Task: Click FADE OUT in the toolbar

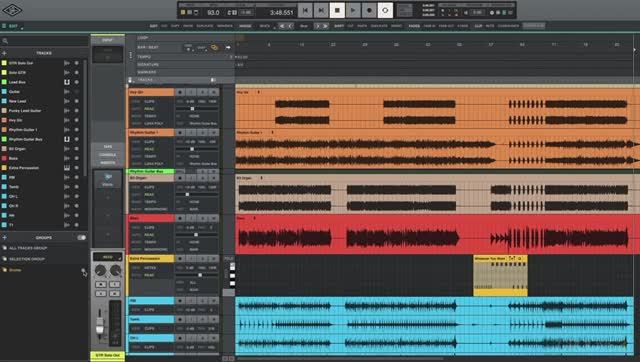Action: point(446,26)
